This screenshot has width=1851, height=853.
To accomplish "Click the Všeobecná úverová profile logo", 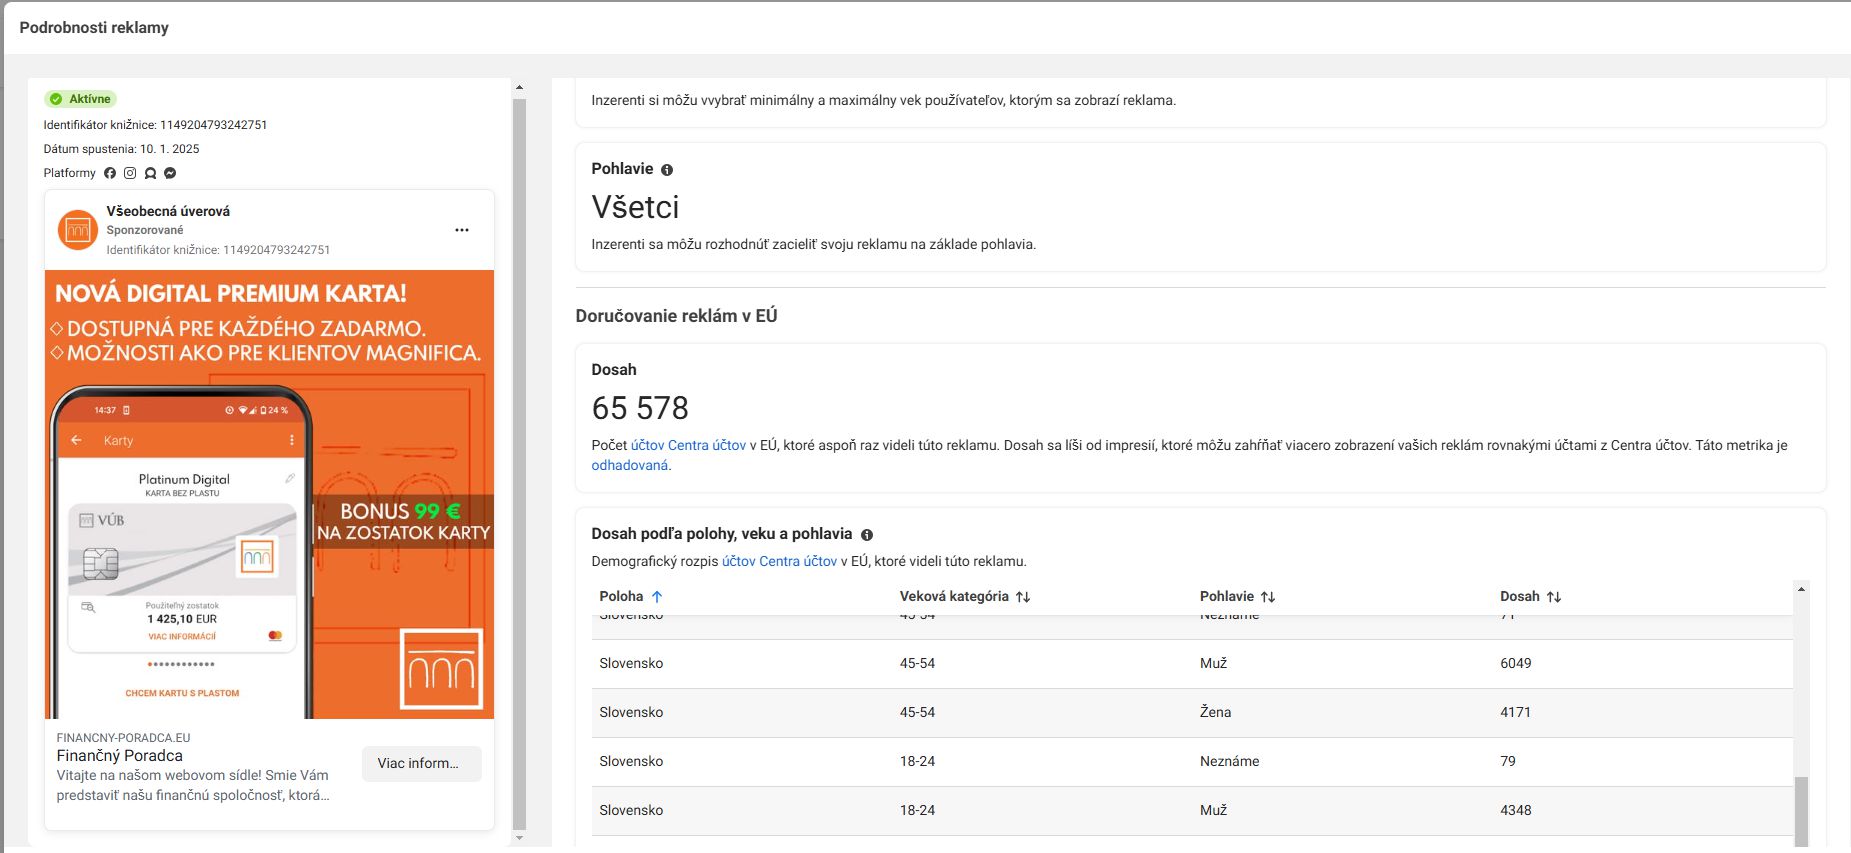I will 77,230.
